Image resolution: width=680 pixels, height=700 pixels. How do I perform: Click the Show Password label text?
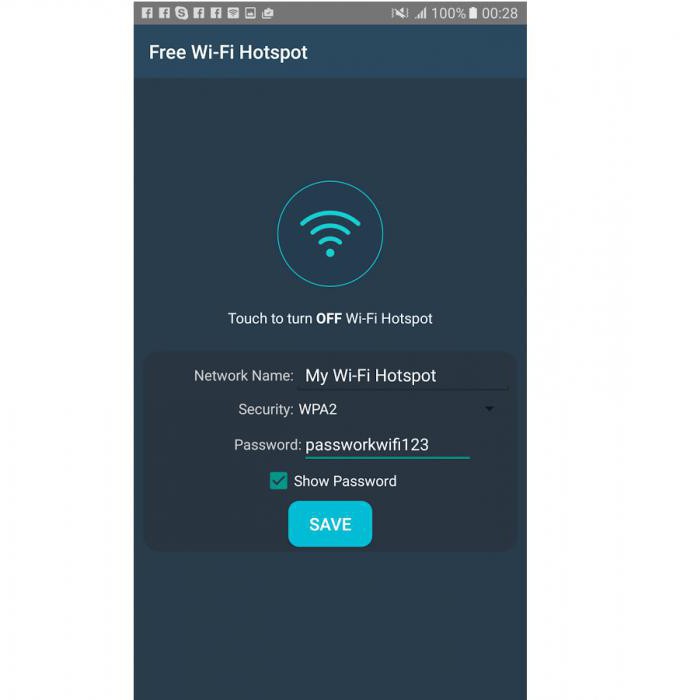pos(345,481)
